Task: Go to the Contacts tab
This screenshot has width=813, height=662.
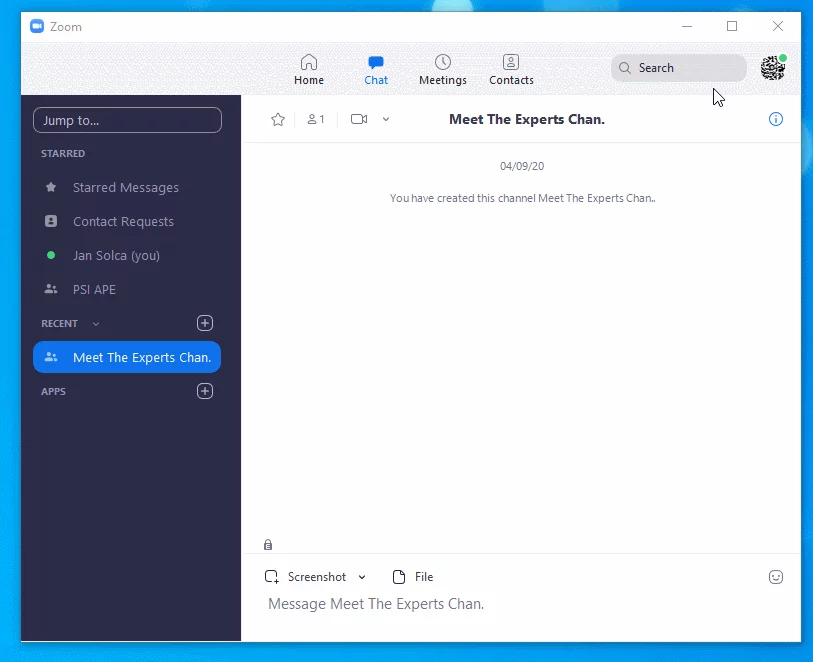Action: (x=511, y=69)
